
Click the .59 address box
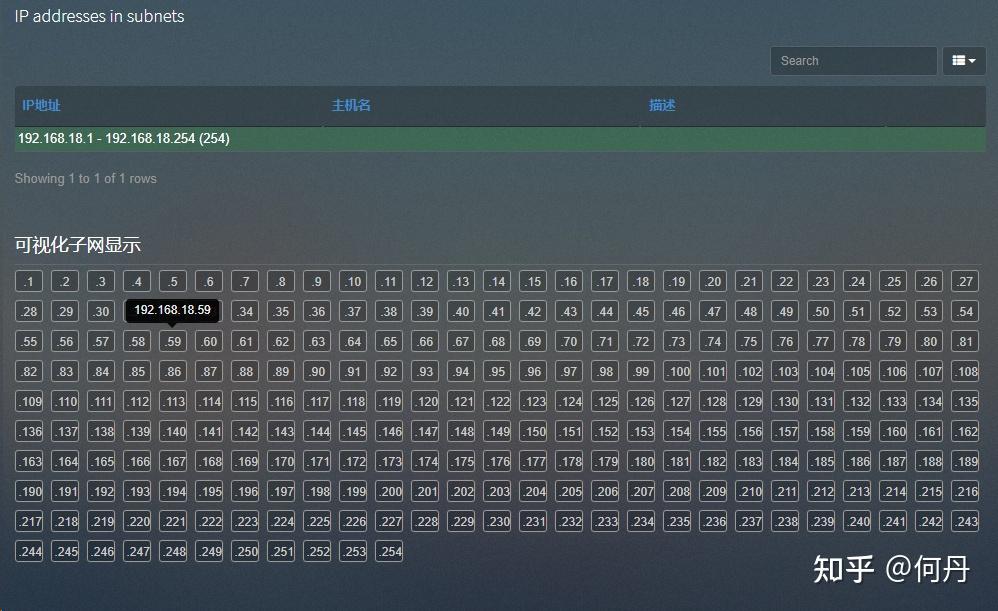click(173, 341)
